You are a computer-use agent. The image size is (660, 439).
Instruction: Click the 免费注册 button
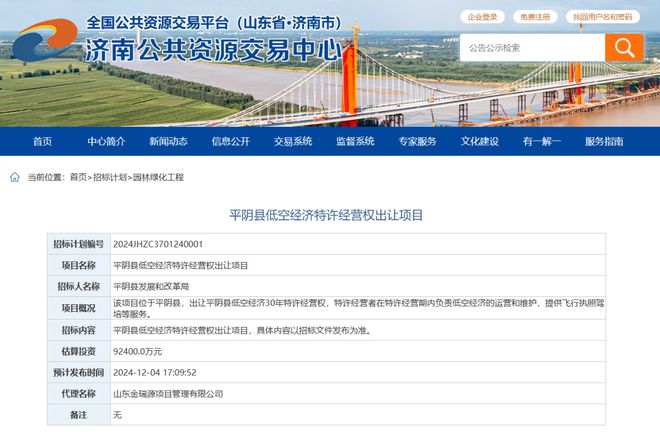(537, 17)
